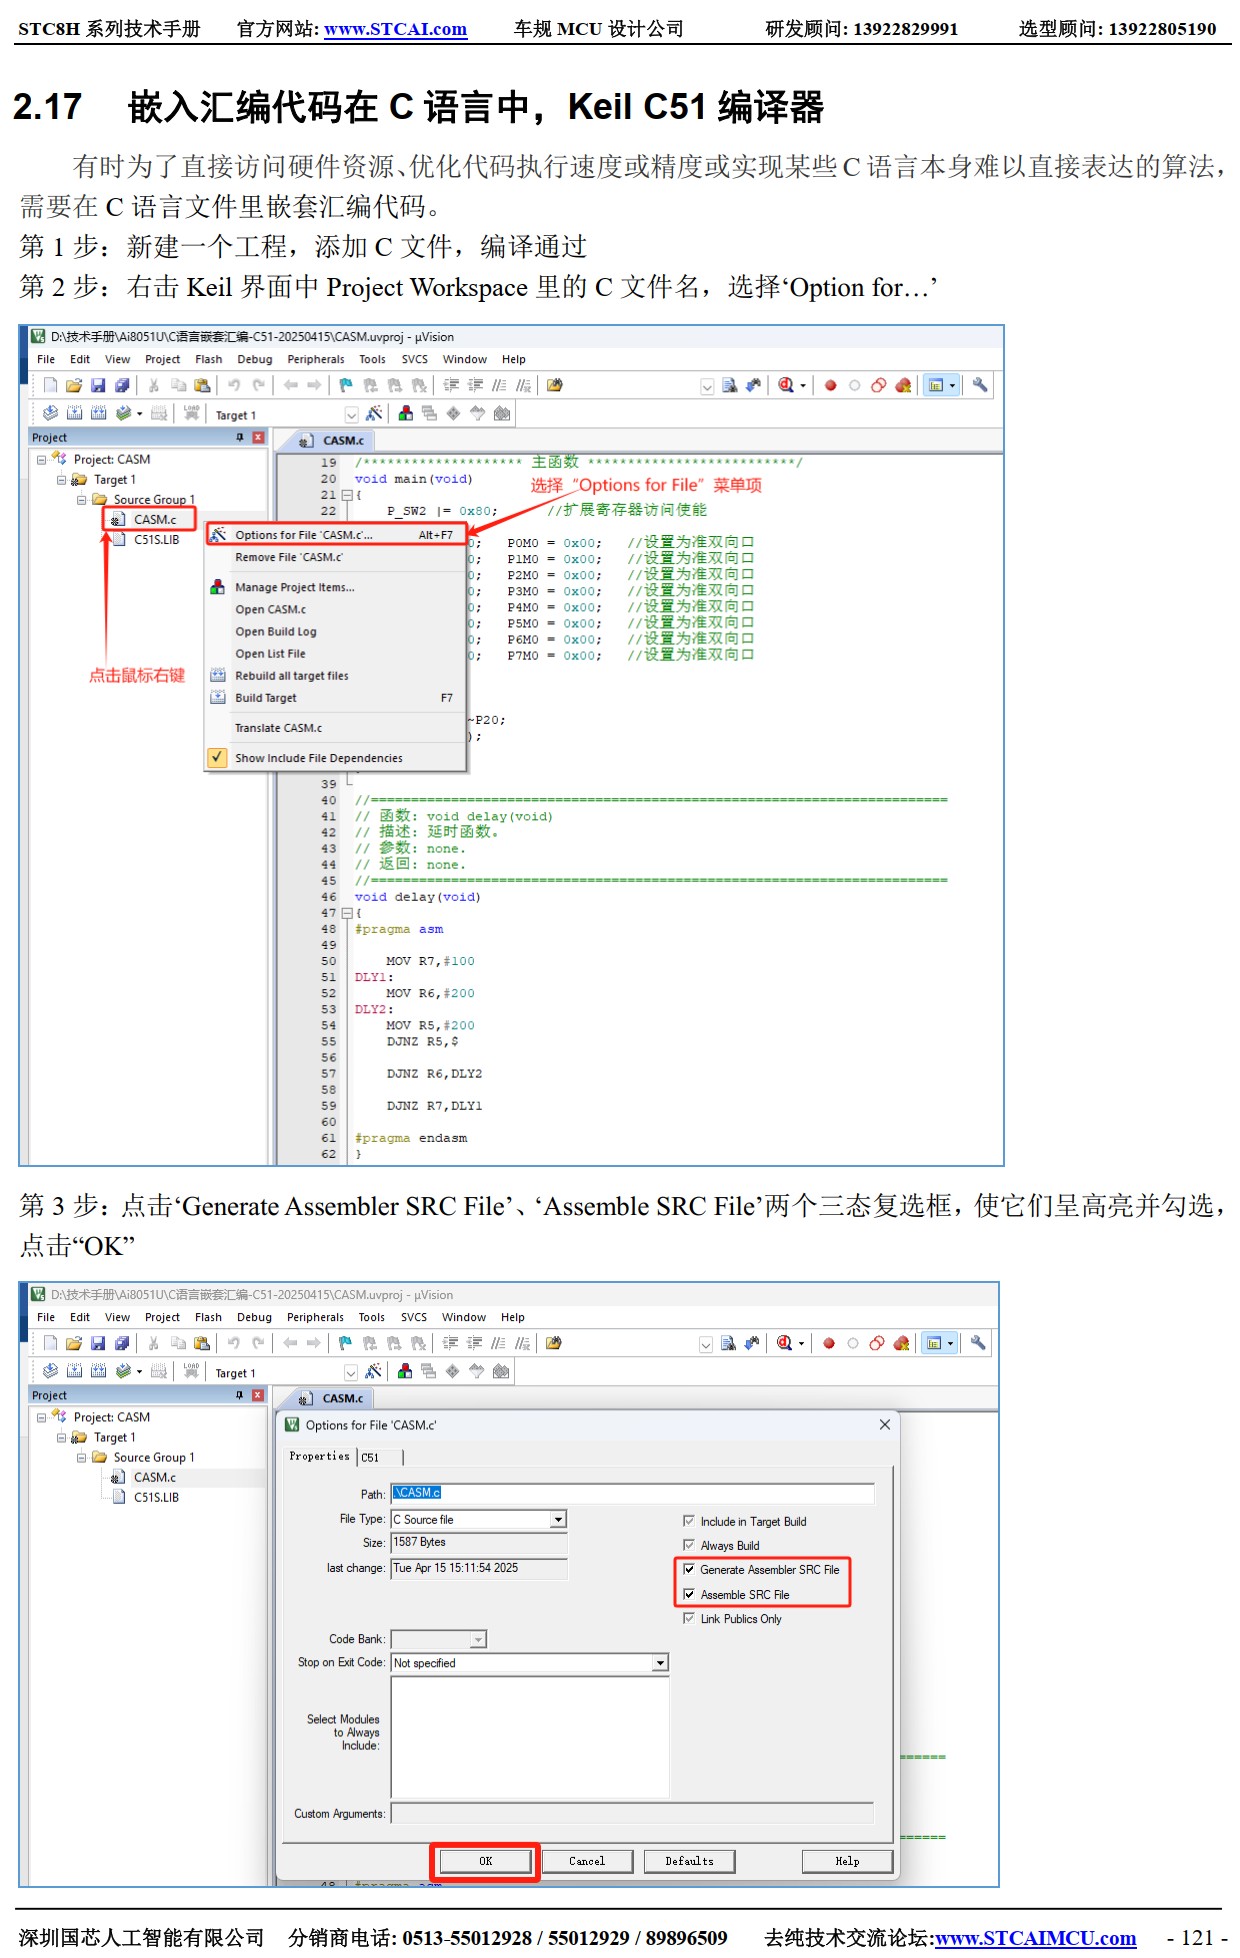Viewport: 1240px width, 1958px height.
Task: Click Undo arrow icon in context-menu screenshot toolbar
Action: point(234,385)
